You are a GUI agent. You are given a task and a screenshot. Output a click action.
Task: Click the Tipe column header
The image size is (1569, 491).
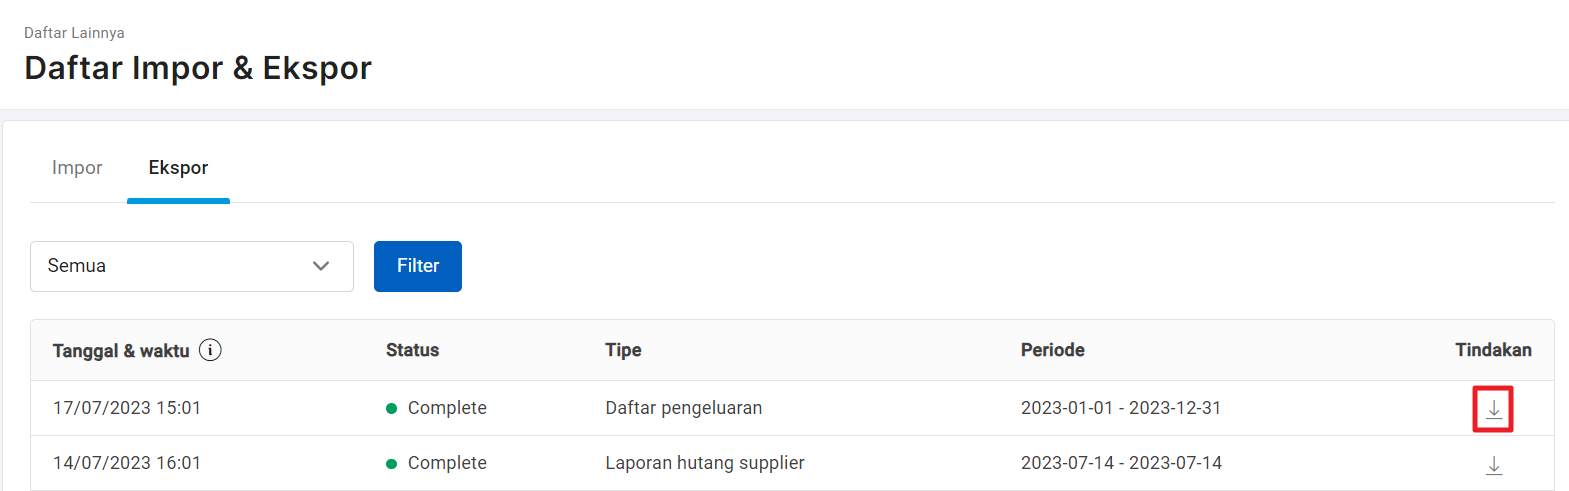623,350
